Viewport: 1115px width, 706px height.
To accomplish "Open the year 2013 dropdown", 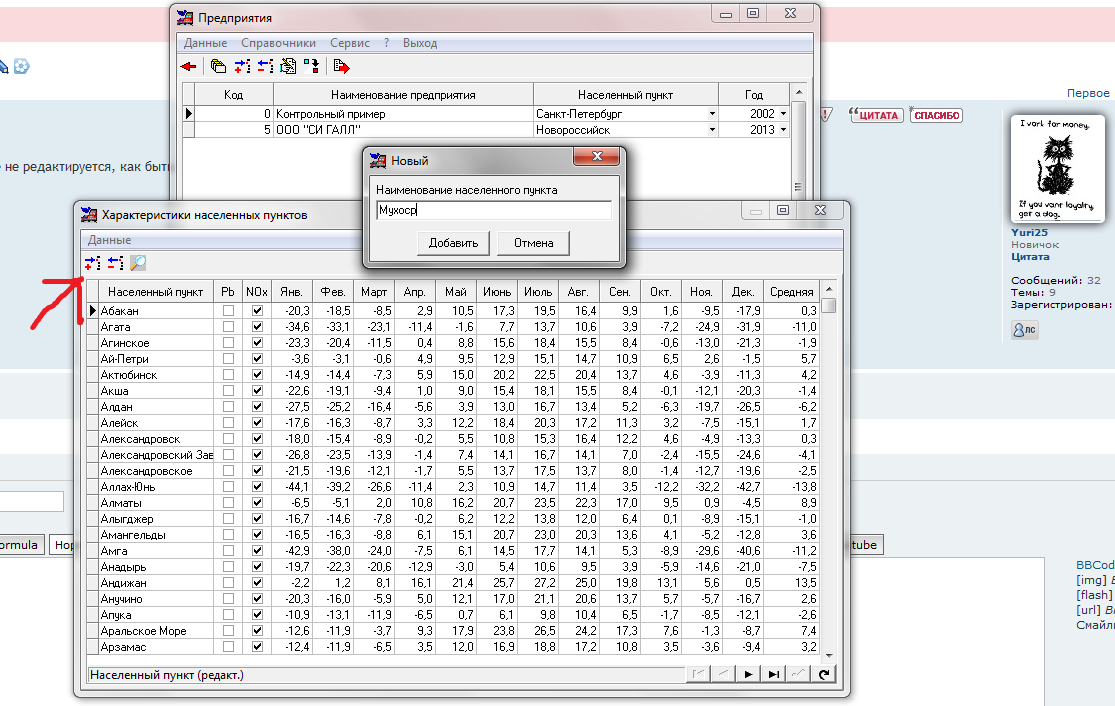I will [x=782, y=130].
